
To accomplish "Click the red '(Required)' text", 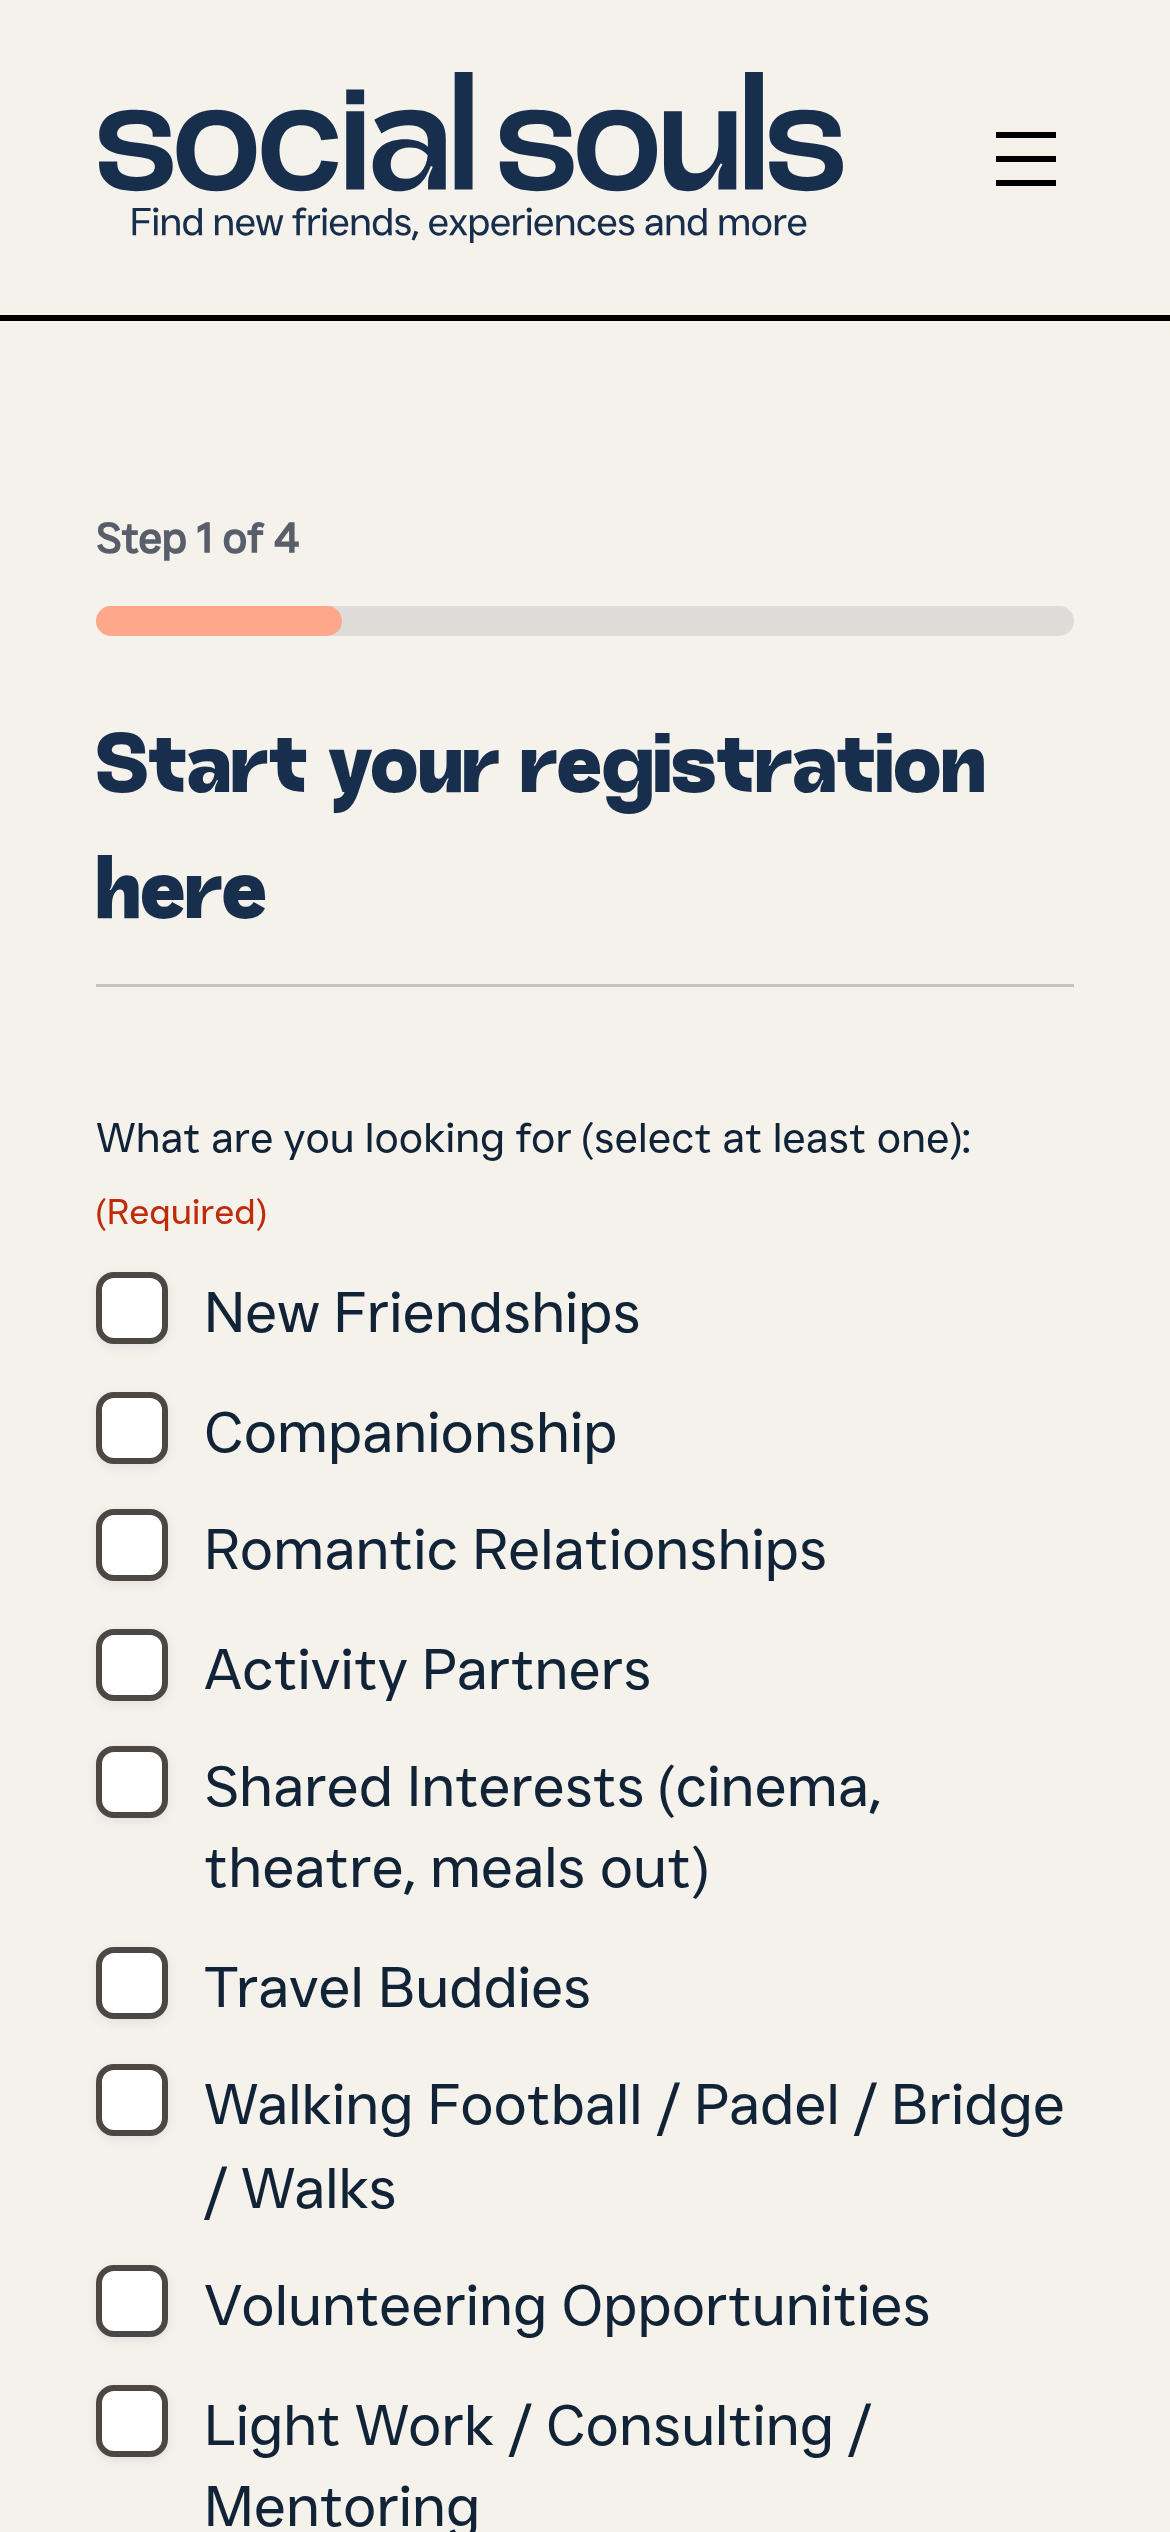I will click(181, 1212).
